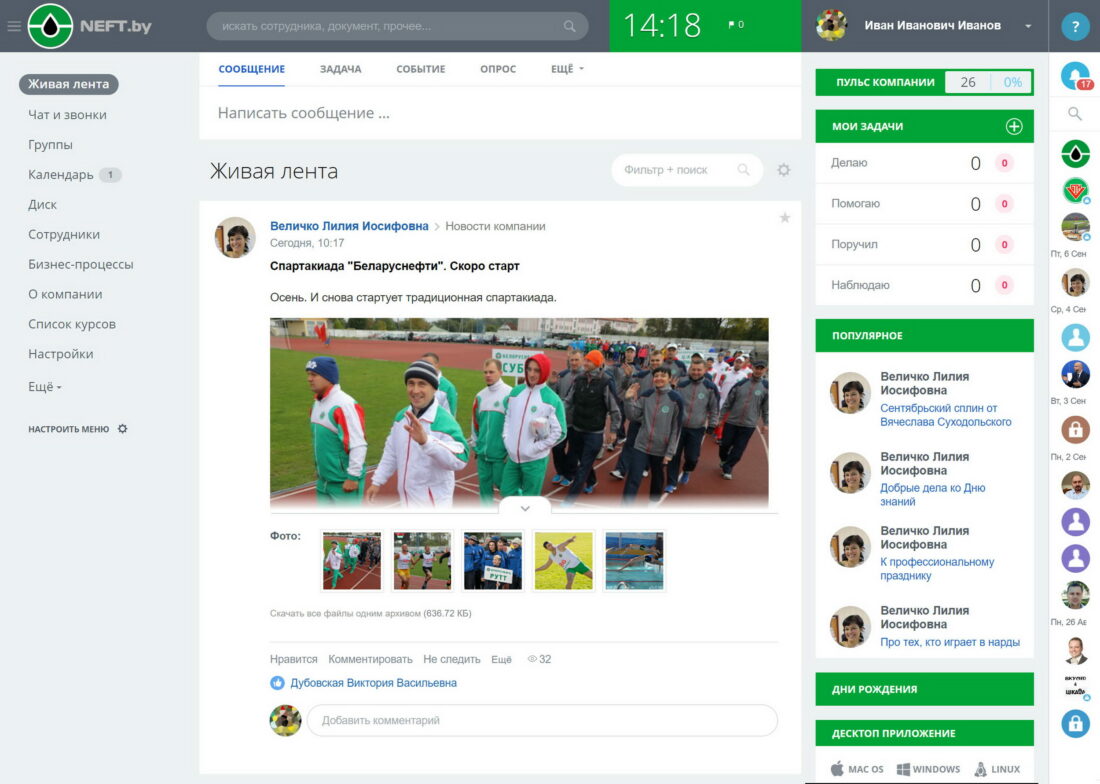
Task: Star the Spartakiada post as favorite
Action: pos(785,218)
